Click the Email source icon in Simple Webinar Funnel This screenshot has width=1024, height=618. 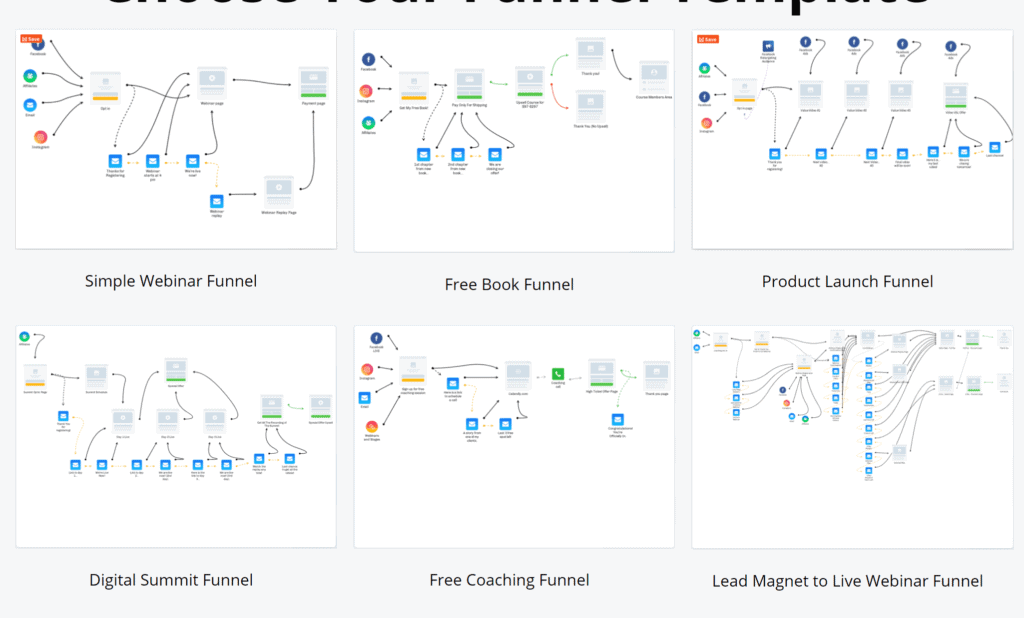point(30,105)
